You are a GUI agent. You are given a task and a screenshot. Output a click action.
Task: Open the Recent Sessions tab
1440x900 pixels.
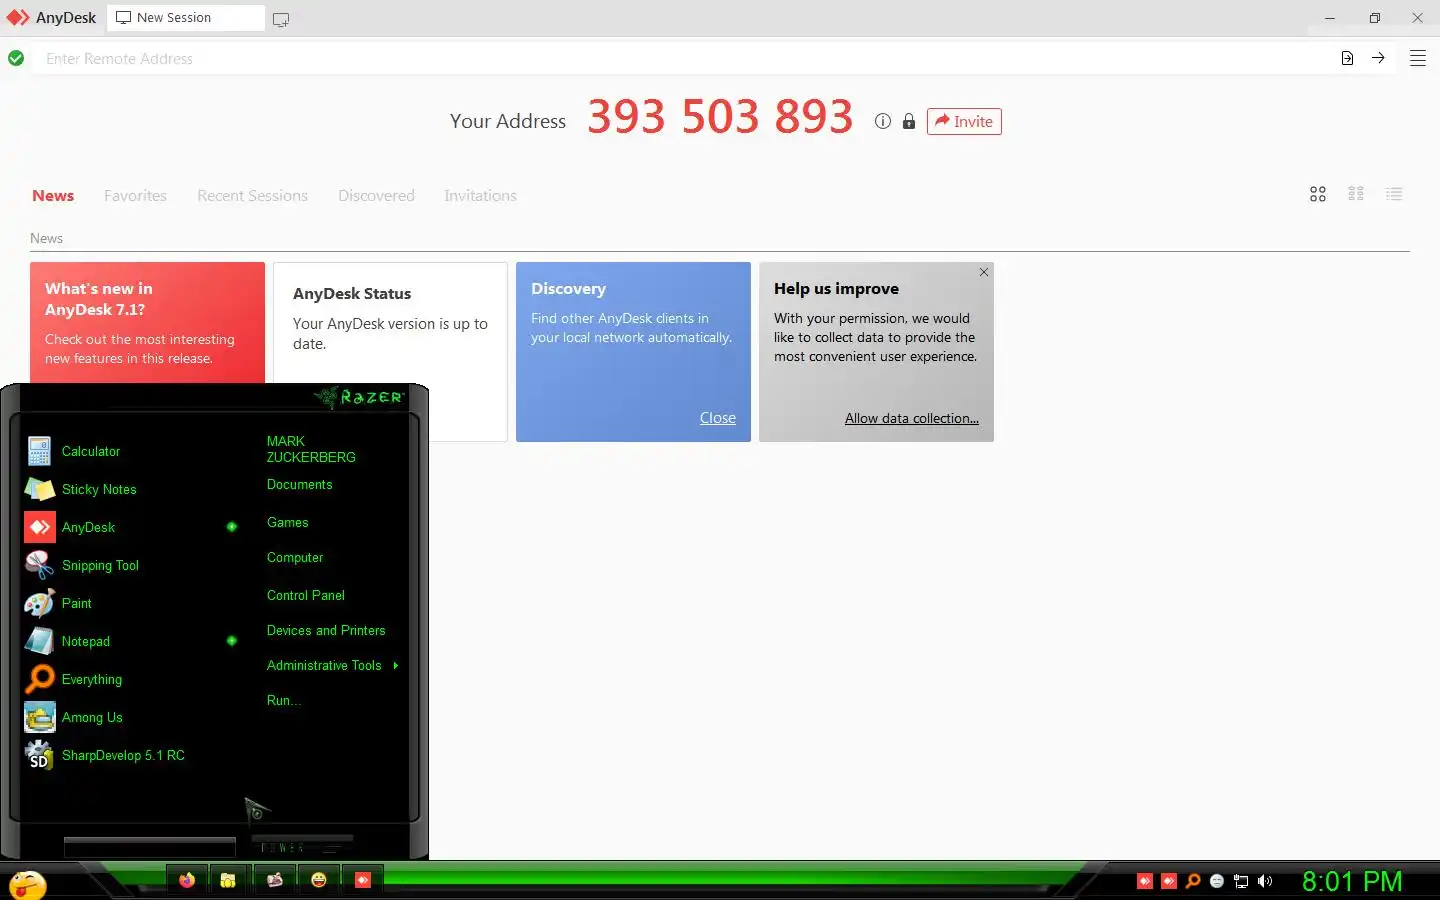point(252,195)
